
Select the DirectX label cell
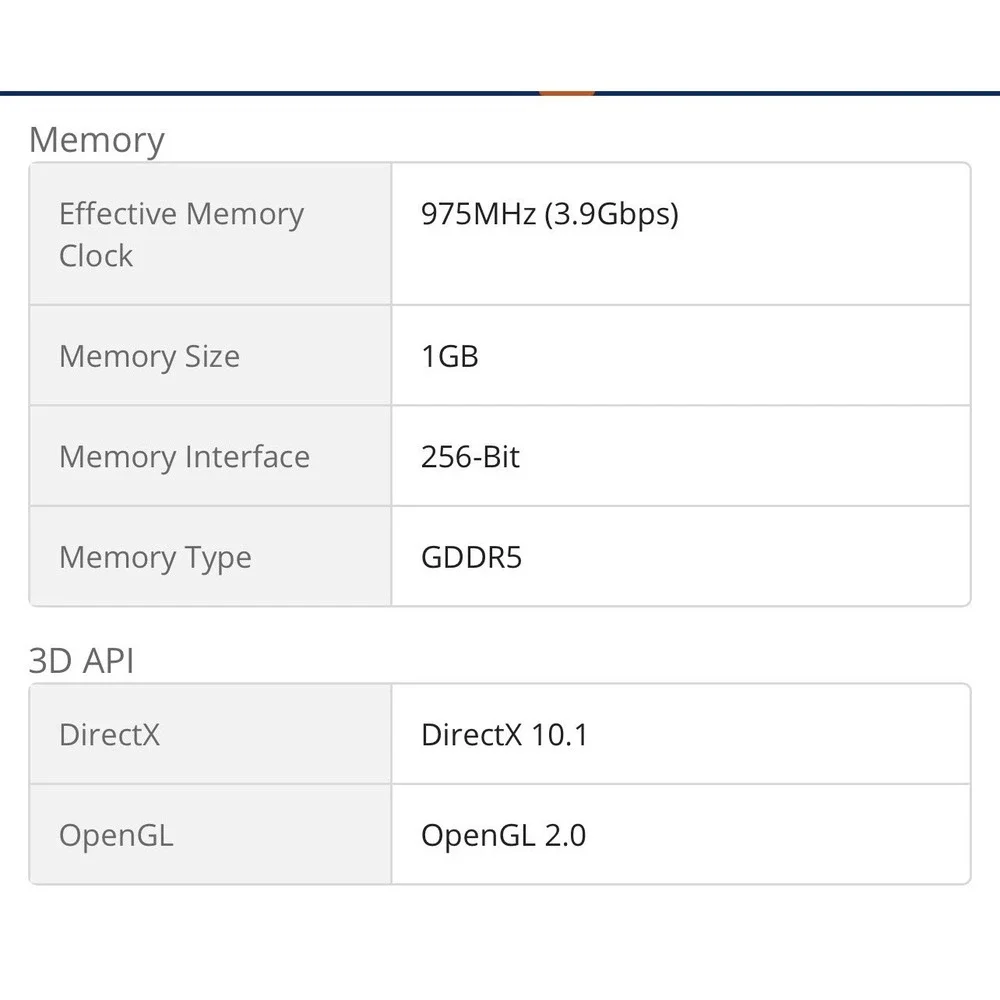pyautogui.click(x=210, y=734)
